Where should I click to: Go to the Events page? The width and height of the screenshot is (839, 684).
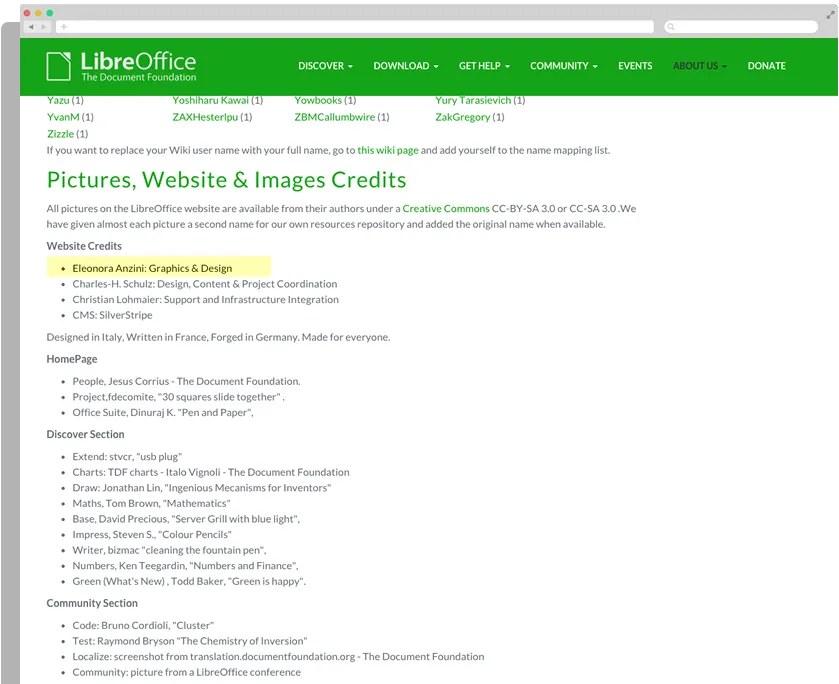click(x=635, y=66)
